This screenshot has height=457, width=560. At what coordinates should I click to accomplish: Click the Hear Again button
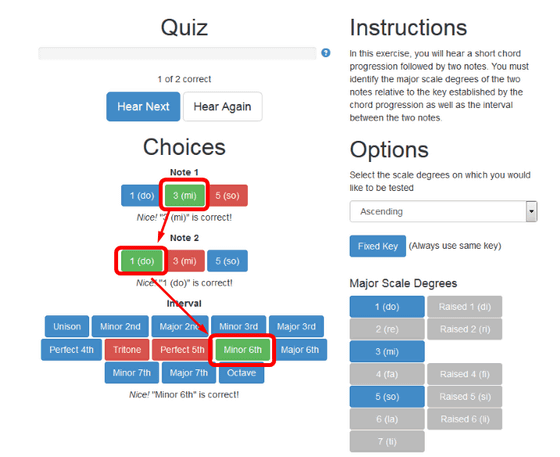tap(222, 107)
